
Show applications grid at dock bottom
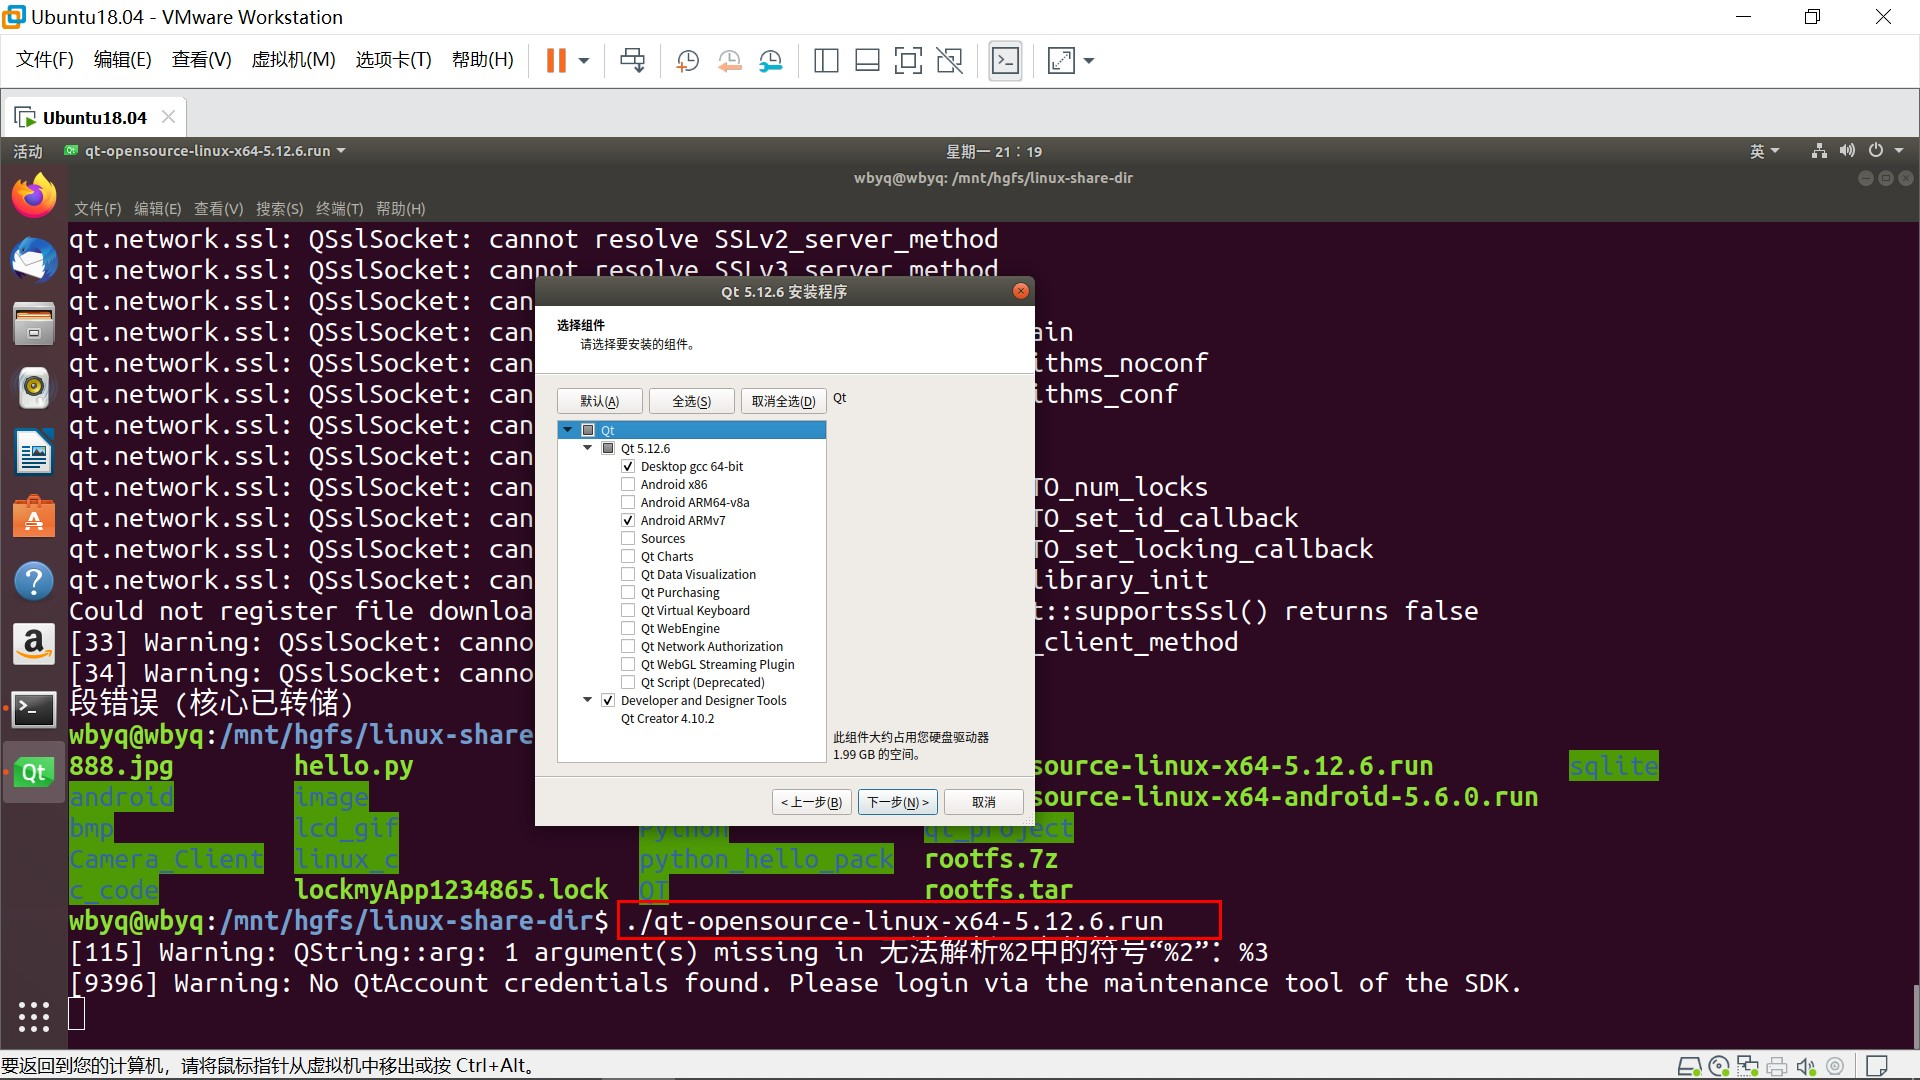pos(34,1016)
